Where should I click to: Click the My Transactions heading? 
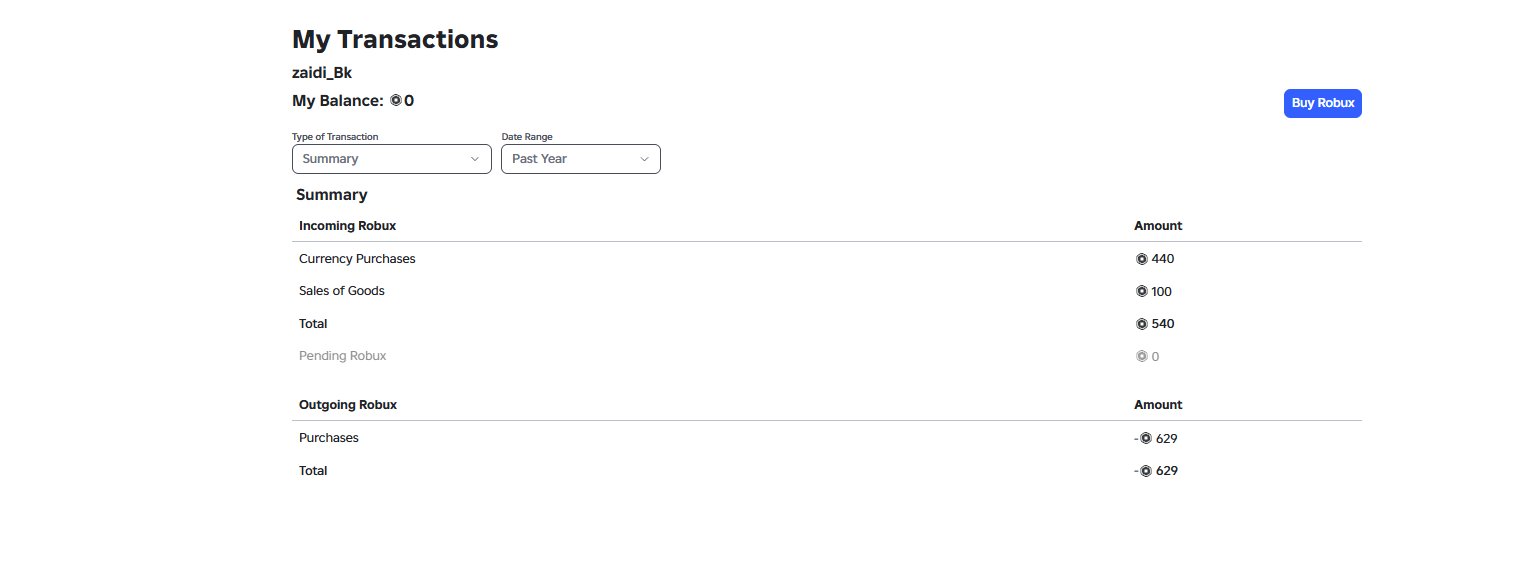[x=395, y=40]
